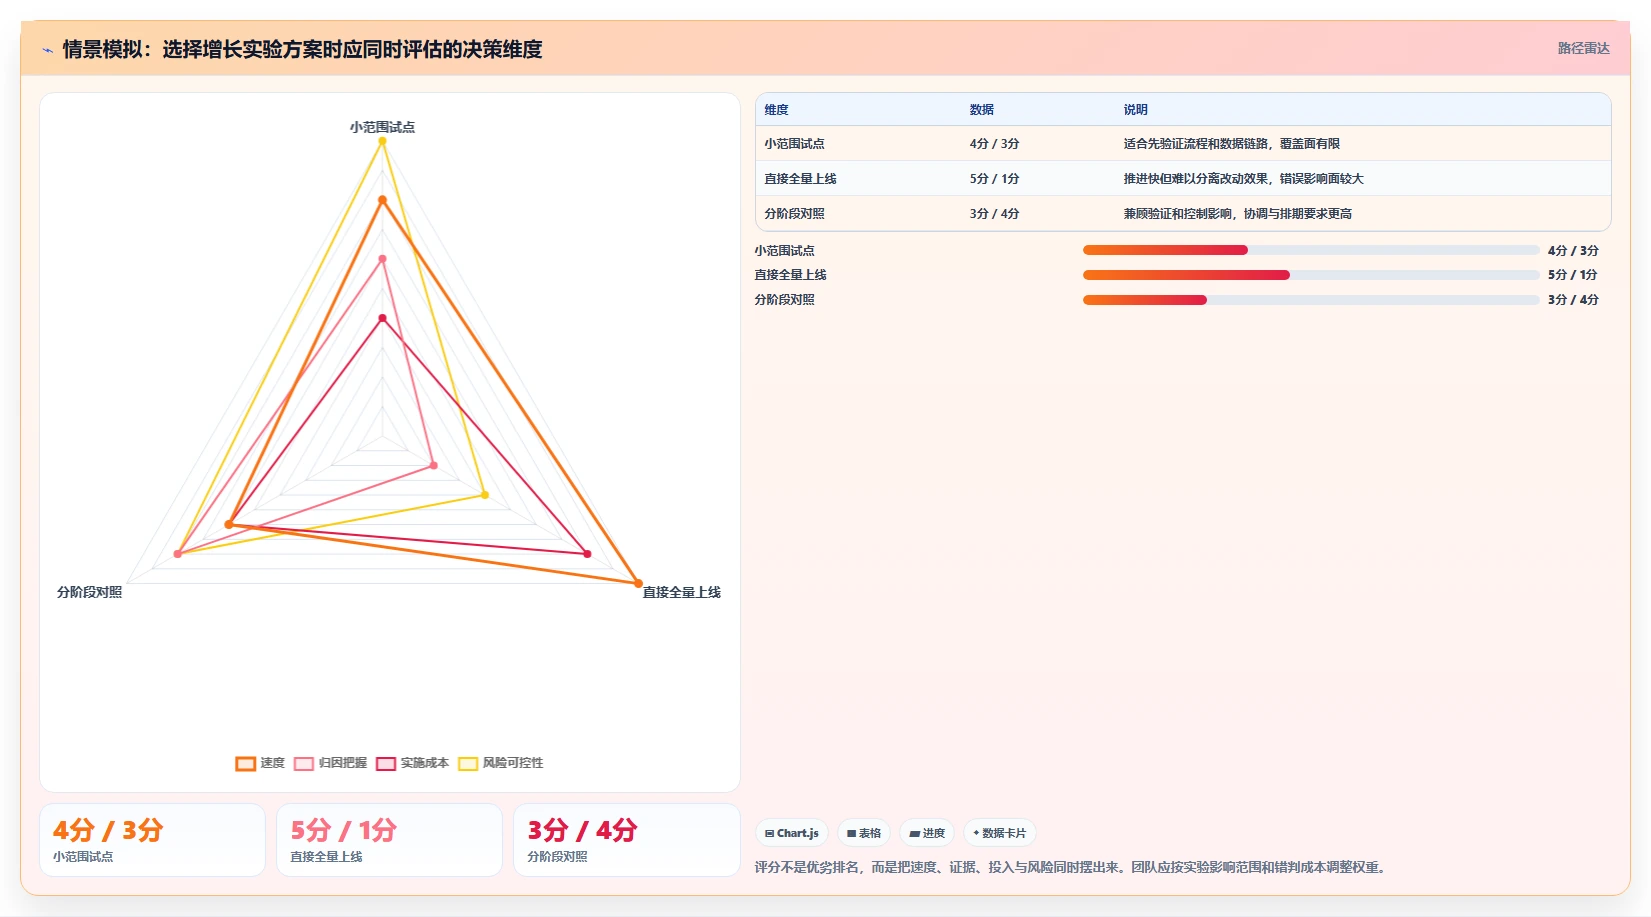The height and width of the screenshot is (917, 1651).
Task: Click the orange point at 直接全量上线 vertex
Action: [x=638, y=583]
